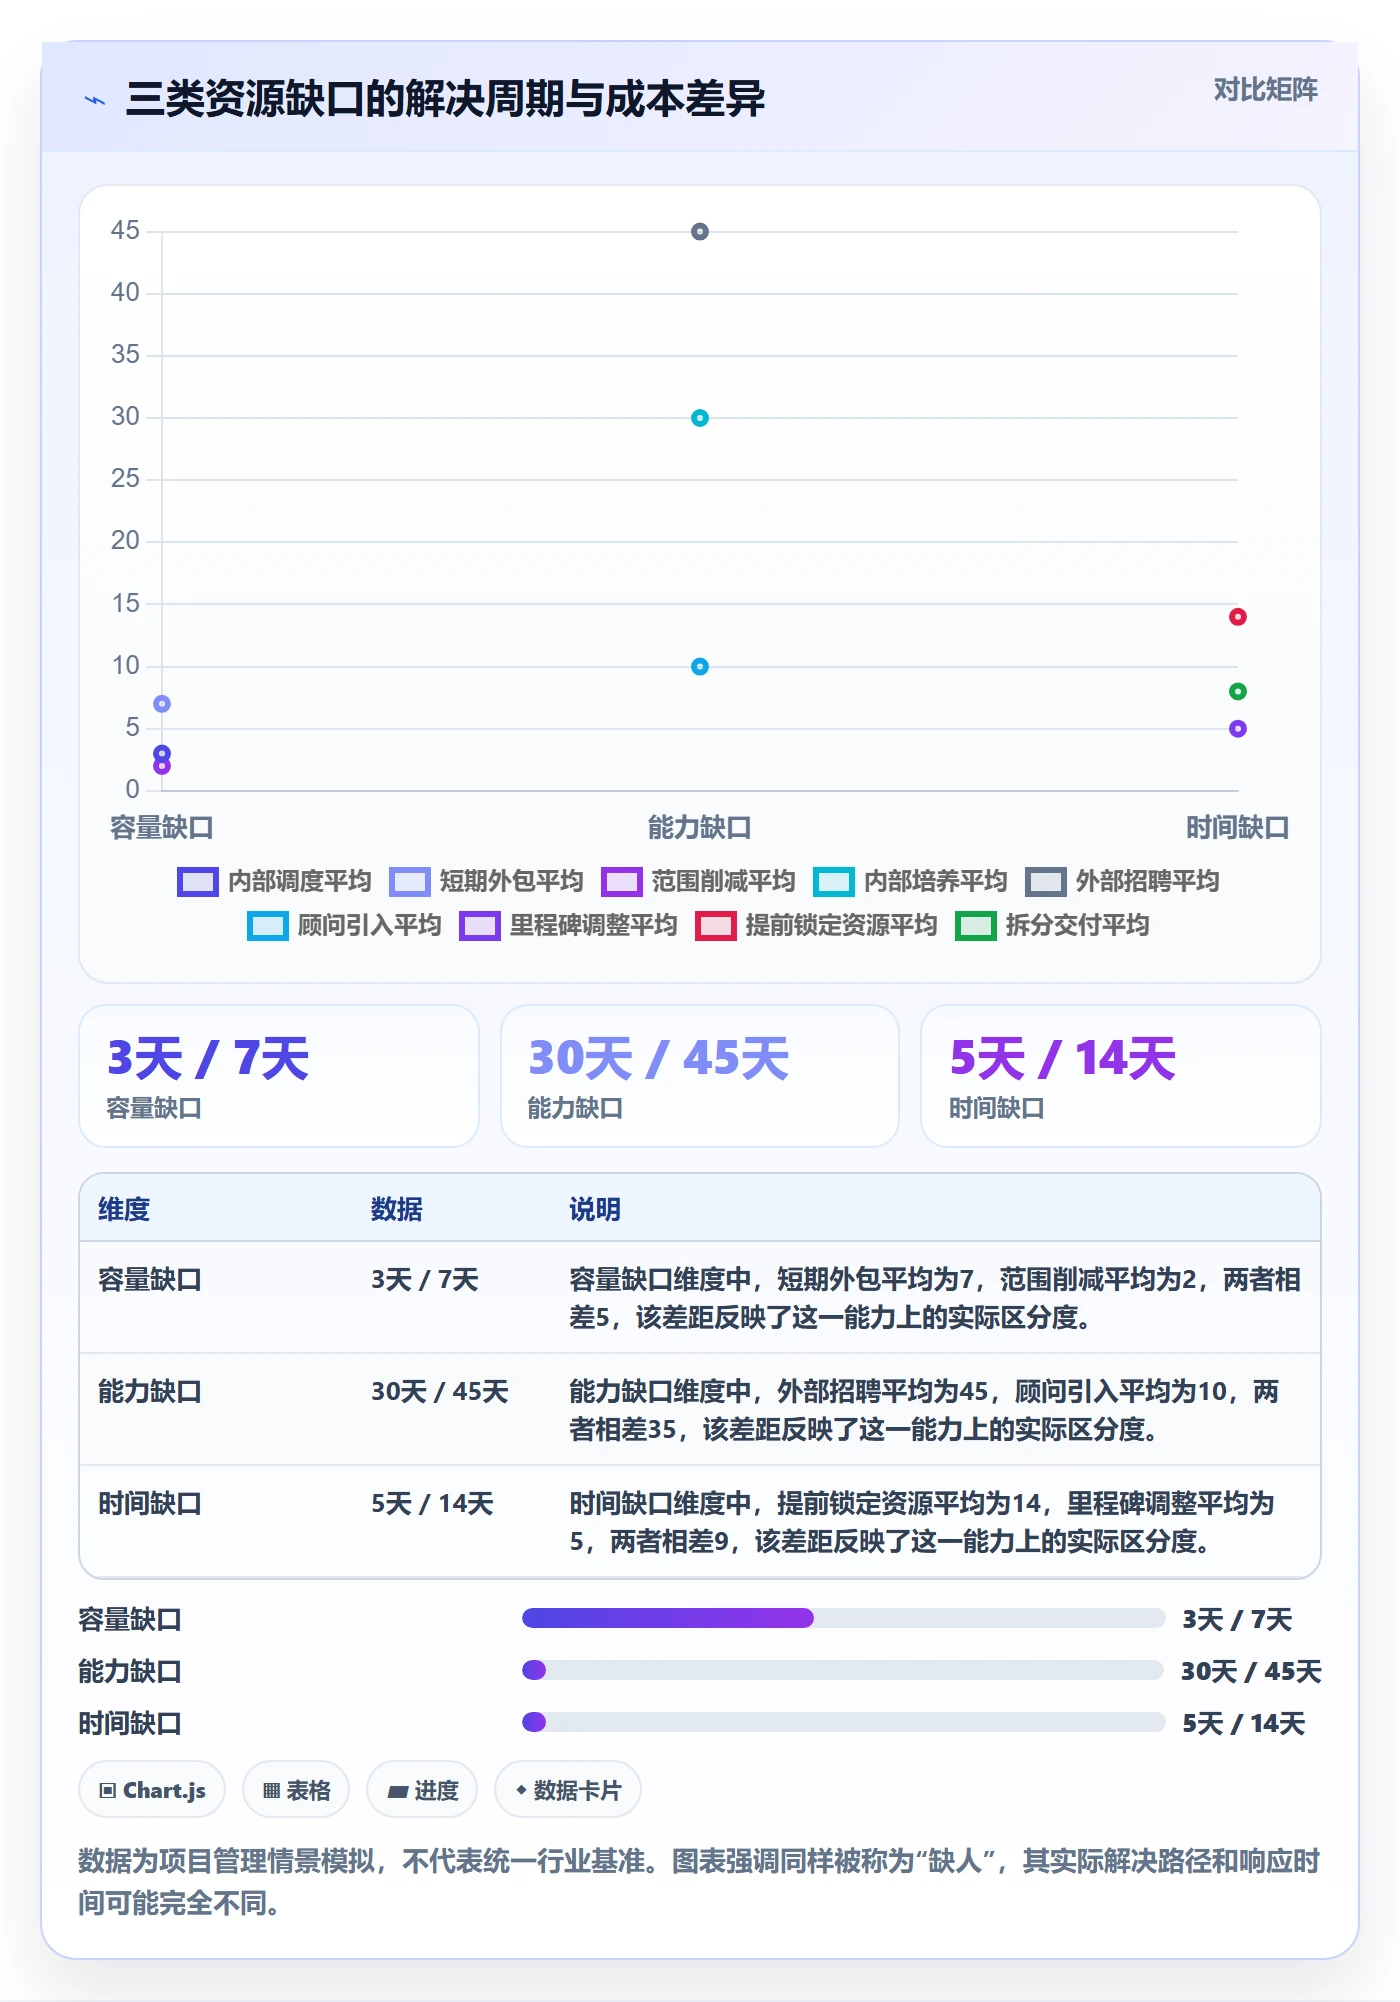
Task: Click the 5天 / 14天 table cell
Action: [433, 1504]
